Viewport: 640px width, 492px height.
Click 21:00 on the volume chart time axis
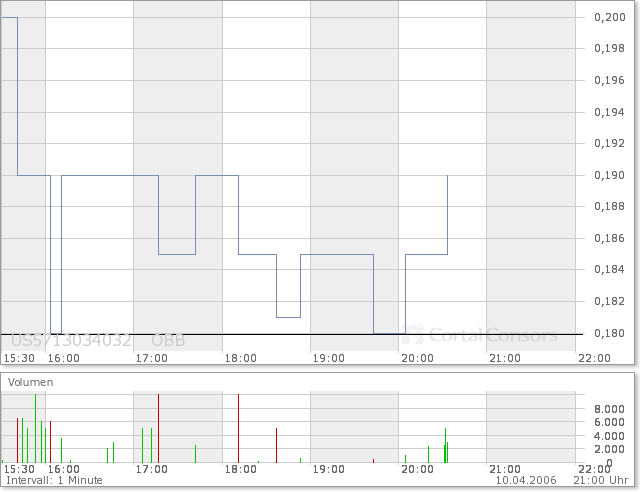click(505, 469)
